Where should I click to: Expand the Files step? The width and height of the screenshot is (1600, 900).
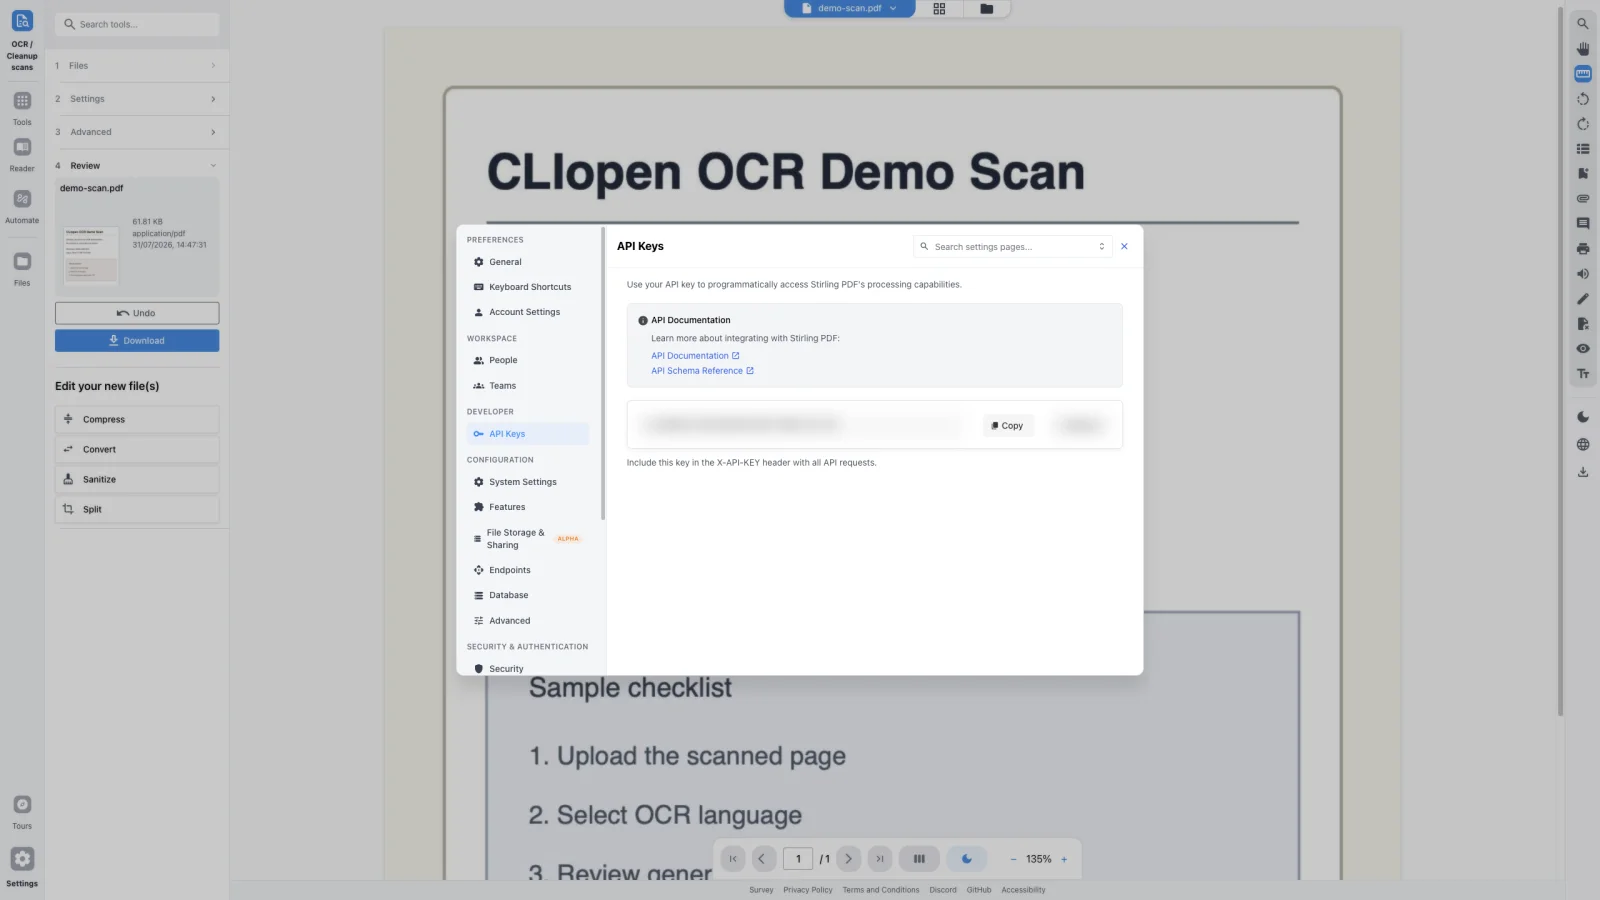pos(137,66)
